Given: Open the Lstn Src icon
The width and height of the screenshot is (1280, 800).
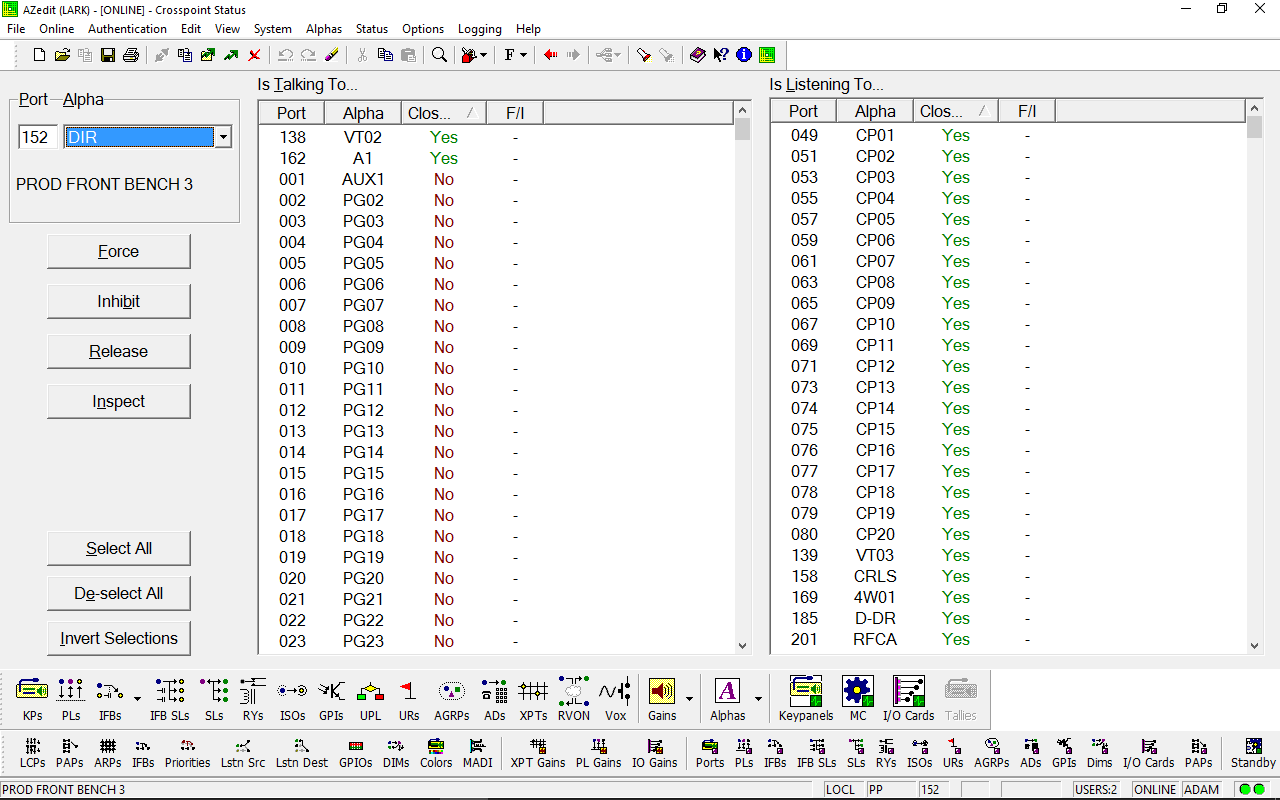Looking at the screenshot, I should pos(243,753).
